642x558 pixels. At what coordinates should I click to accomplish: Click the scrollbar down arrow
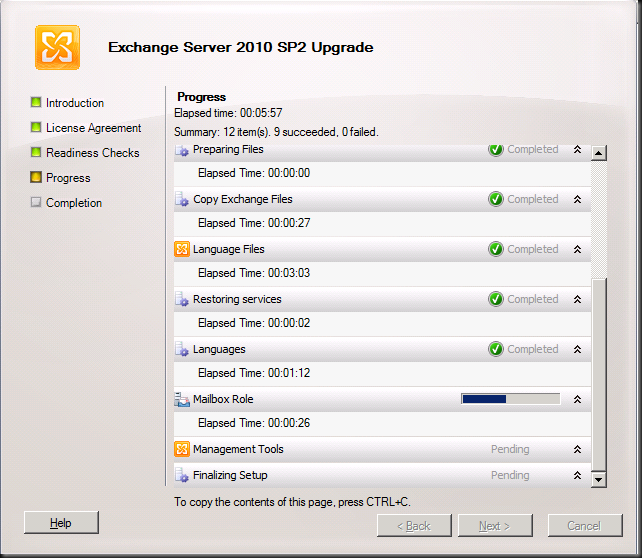point(599,479)
